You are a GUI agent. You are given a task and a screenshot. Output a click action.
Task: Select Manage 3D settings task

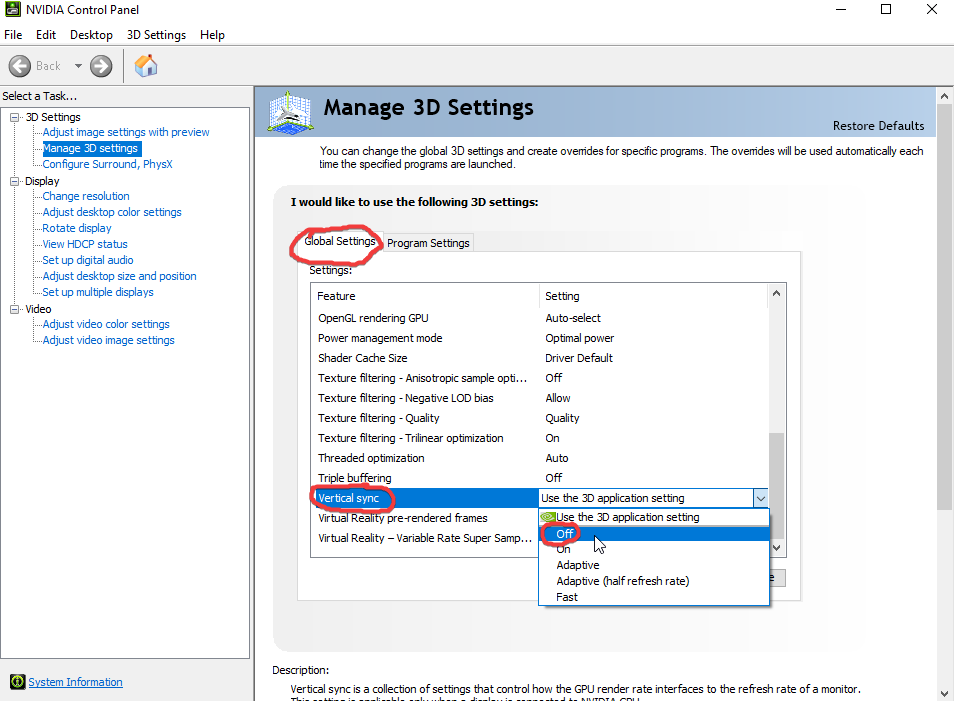[91, 148]
